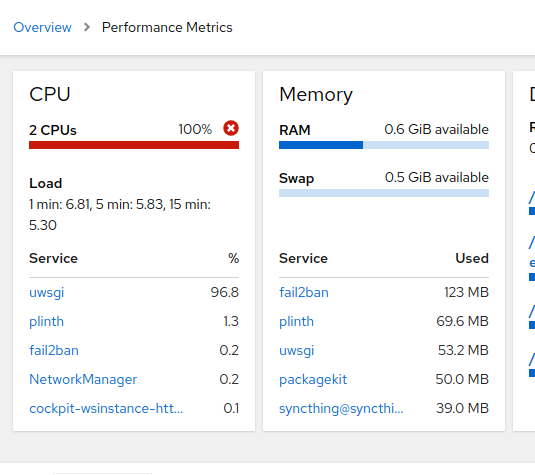
Task: Open uwsgi service in CPU list
Action: coord(47,292)
